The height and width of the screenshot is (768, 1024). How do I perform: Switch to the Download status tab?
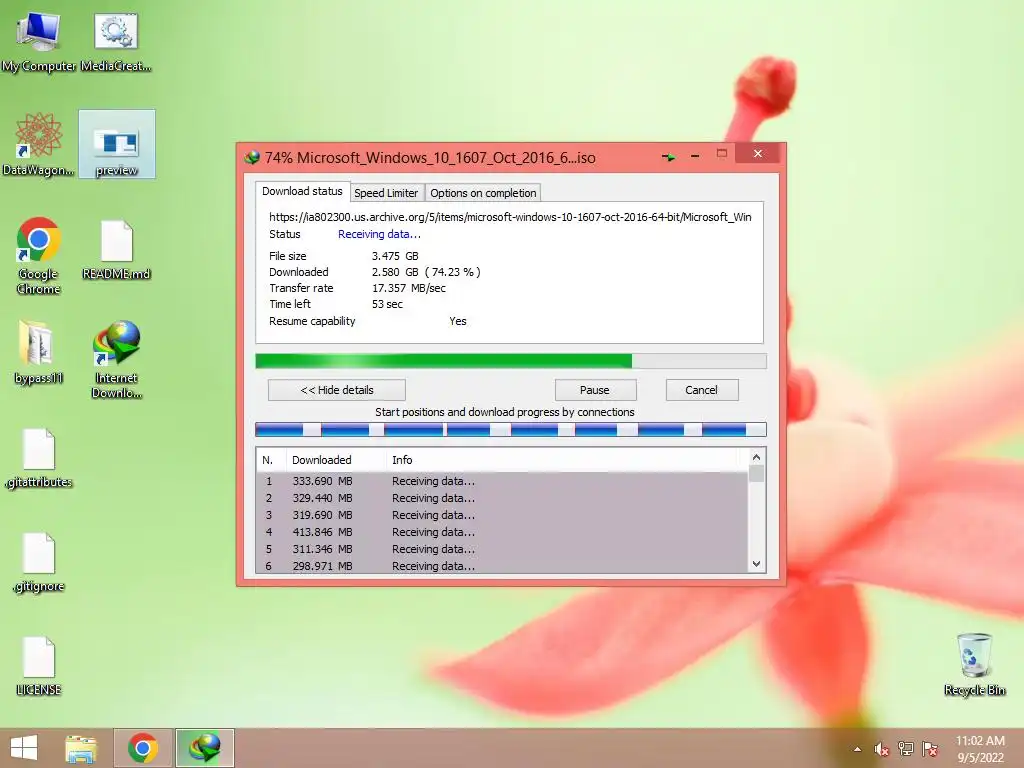pos(302,191)
